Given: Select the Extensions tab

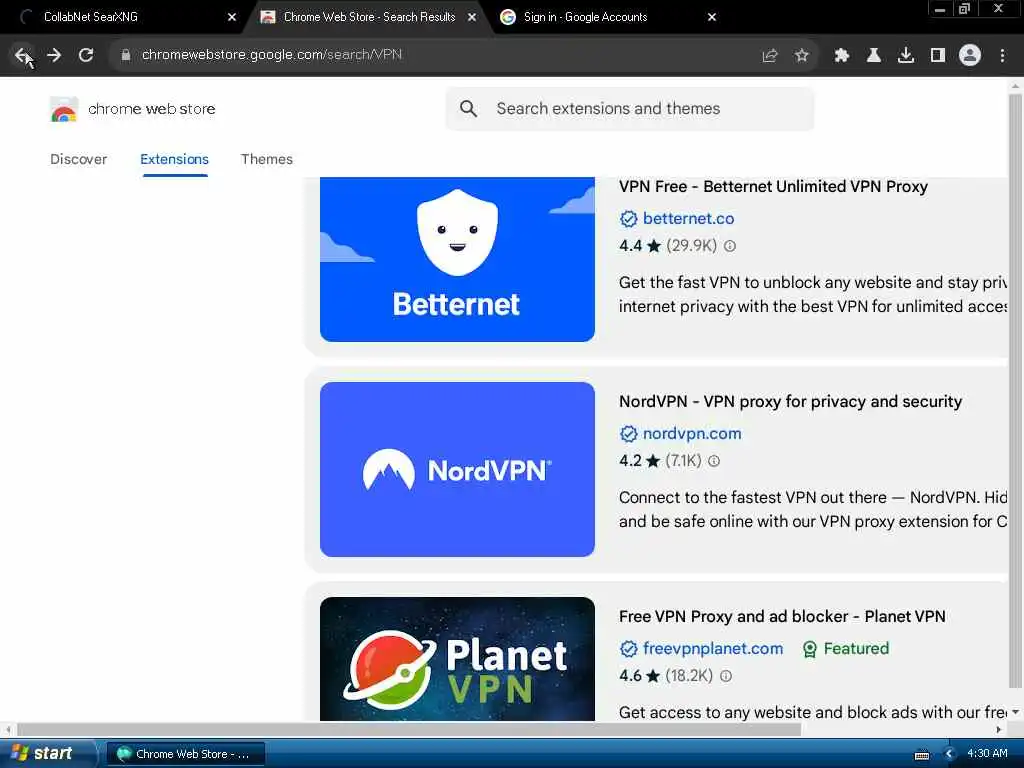Looking at the screenshot, I should 174,159.
